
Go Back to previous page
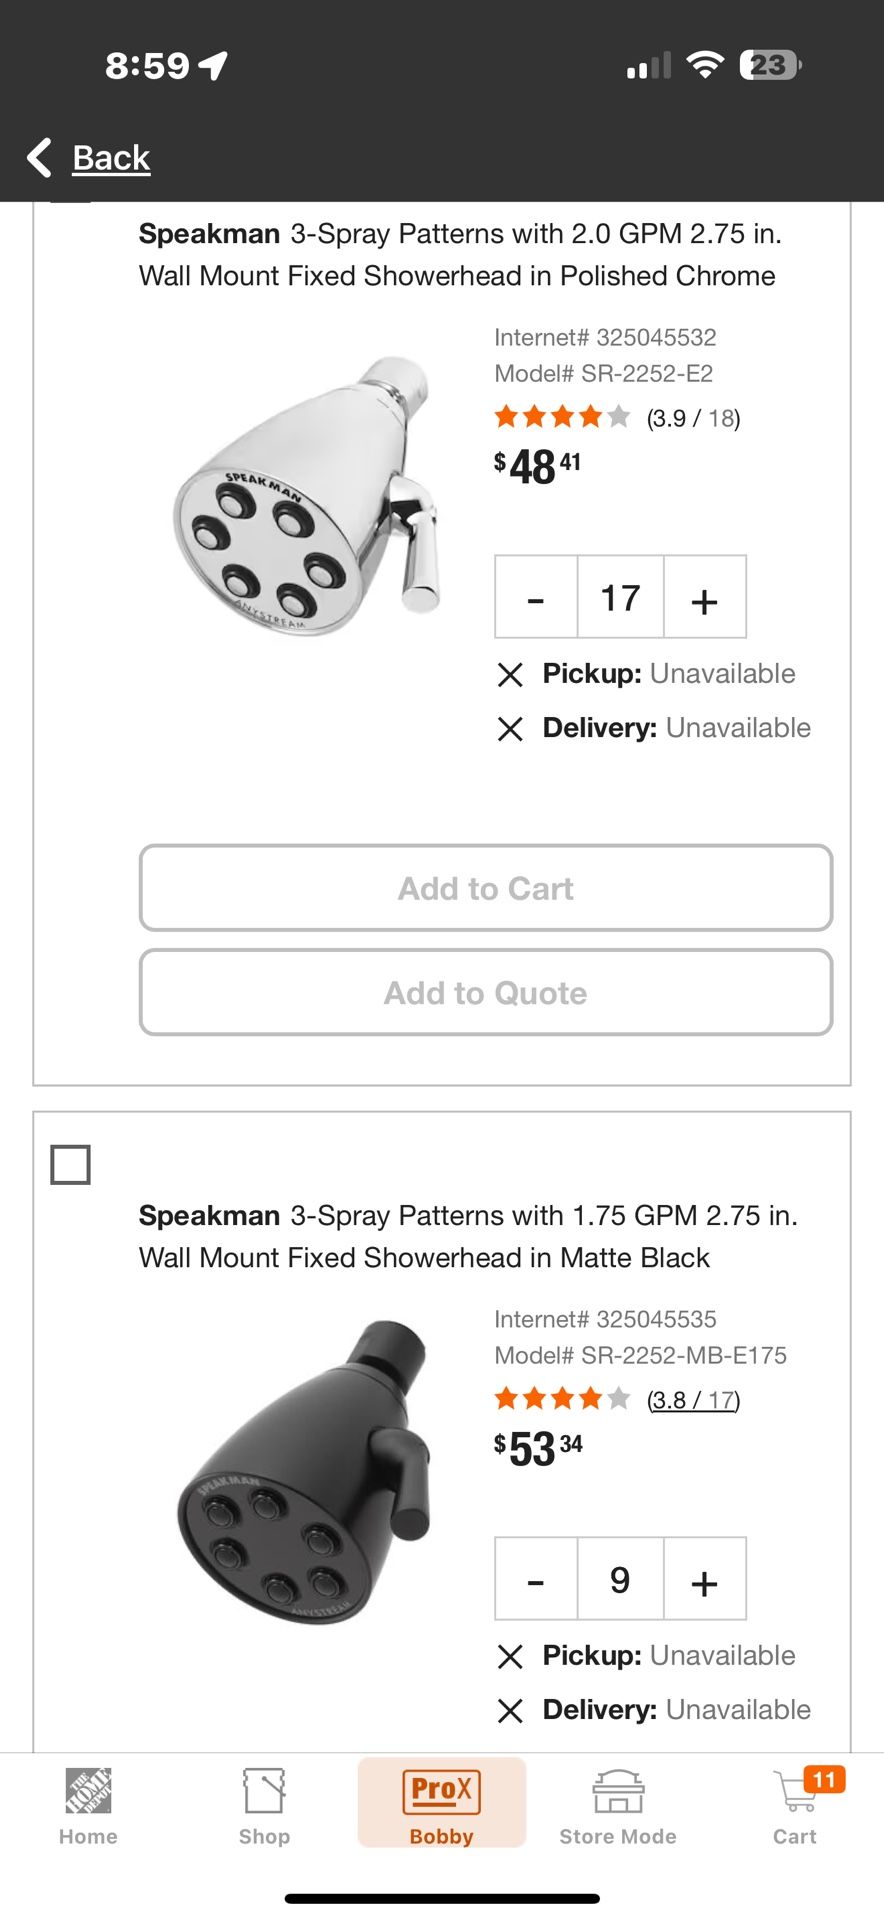click(x=110, y=157)
